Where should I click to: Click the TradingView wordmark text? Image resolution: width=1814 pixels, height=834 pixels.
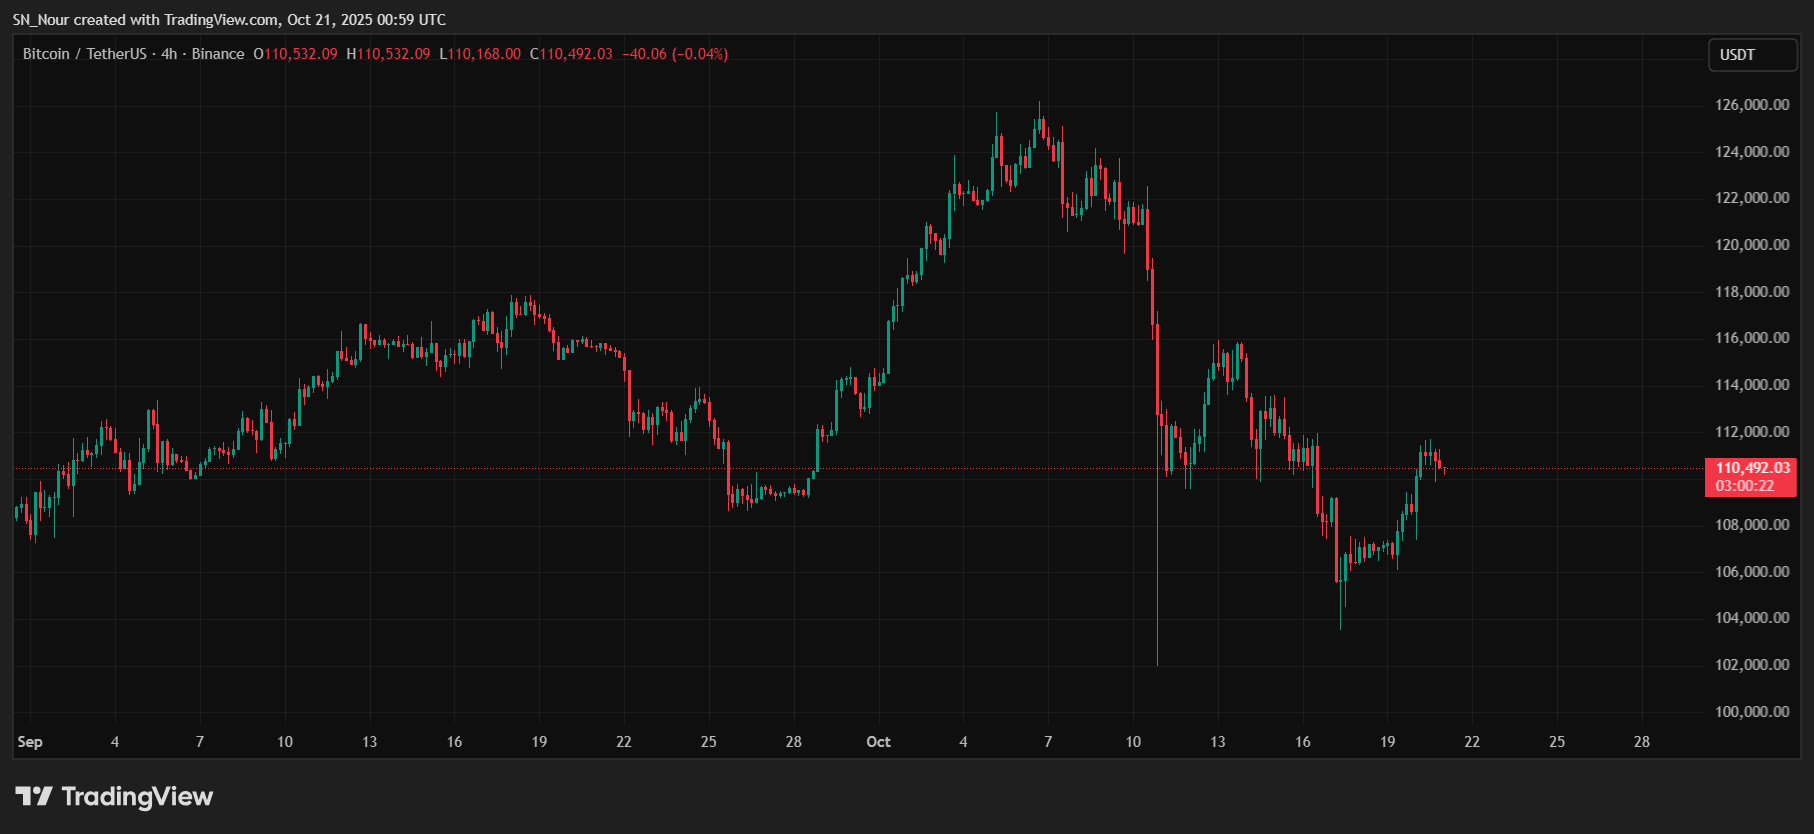[x=137, y=796]
